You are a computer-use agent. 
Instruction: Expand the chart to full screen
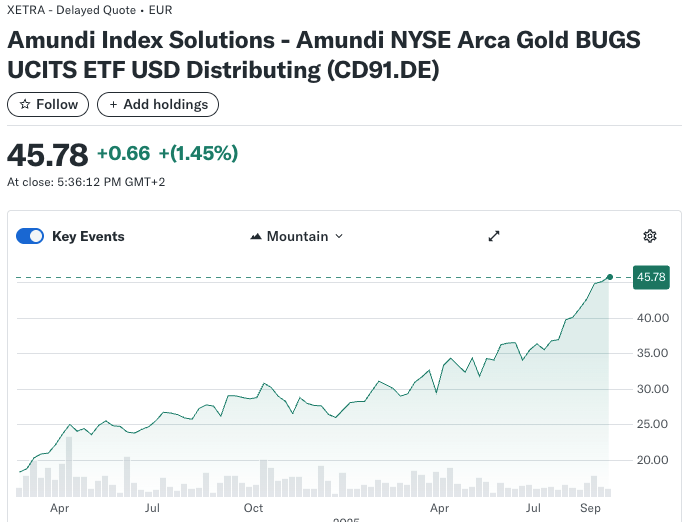click(493, 236)
